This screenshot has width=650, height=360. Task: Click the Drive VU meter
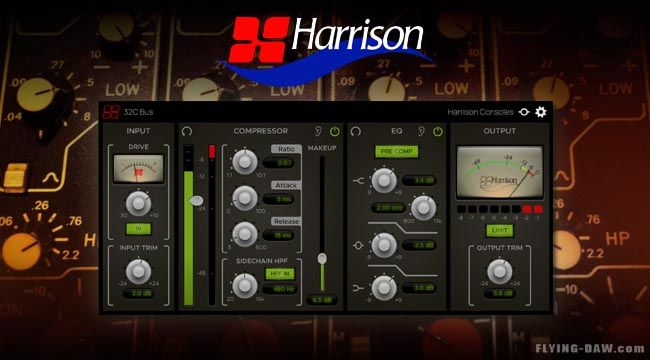[x=138, y=169]
